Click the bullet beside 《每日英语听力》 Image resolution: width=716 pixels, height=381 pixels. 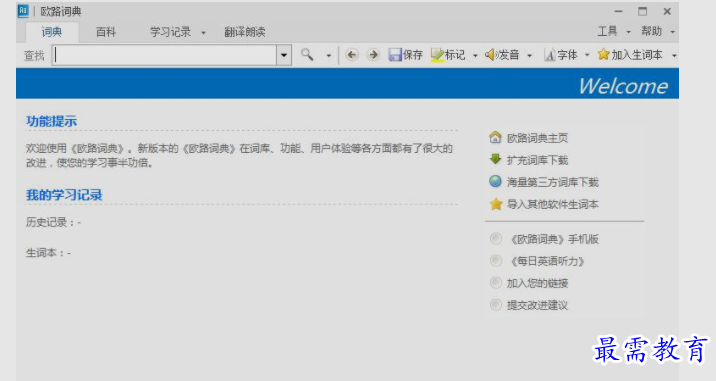point(495,260)
